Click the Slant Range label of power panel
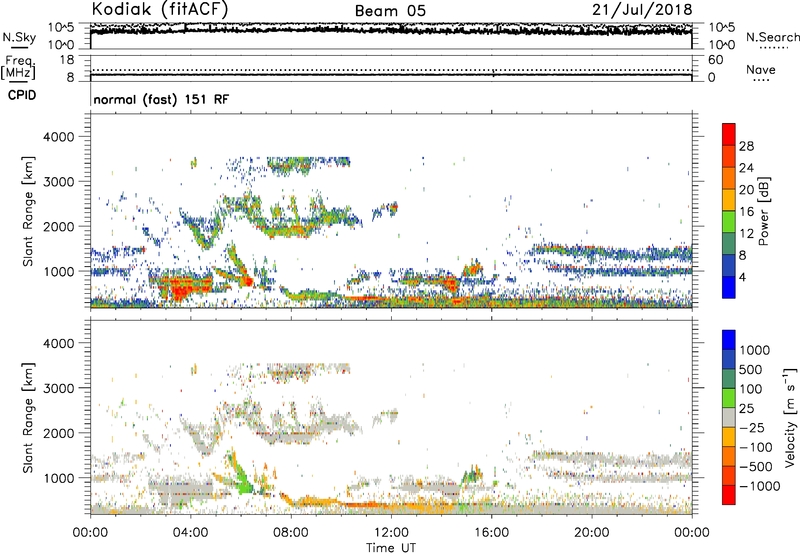 28,211
